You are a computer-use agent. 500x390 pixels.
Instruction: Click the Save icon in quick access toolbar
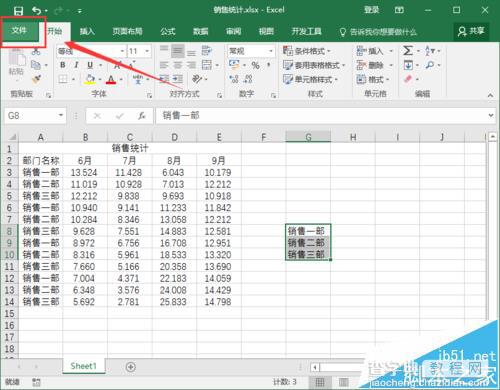(18, 11)
